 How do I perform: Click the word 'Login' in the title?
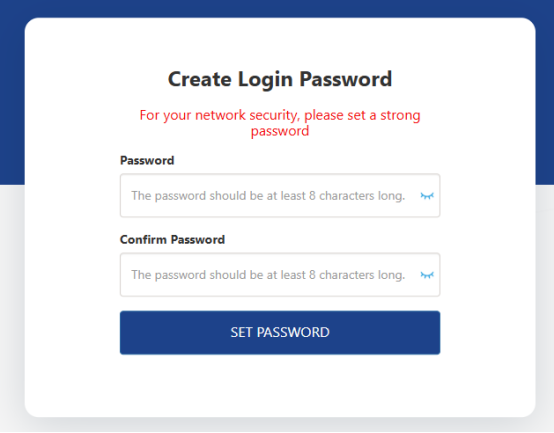(265, 79)
